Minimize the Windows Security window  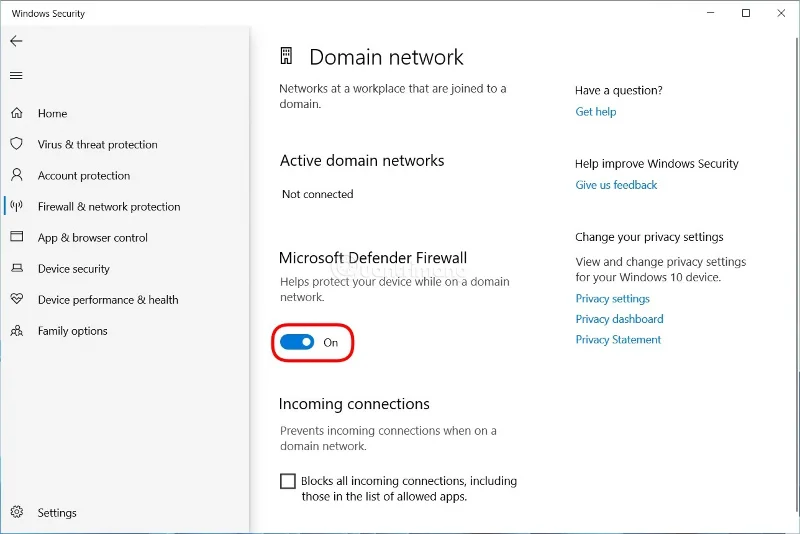pyautogui.click(x=710, y=13)
